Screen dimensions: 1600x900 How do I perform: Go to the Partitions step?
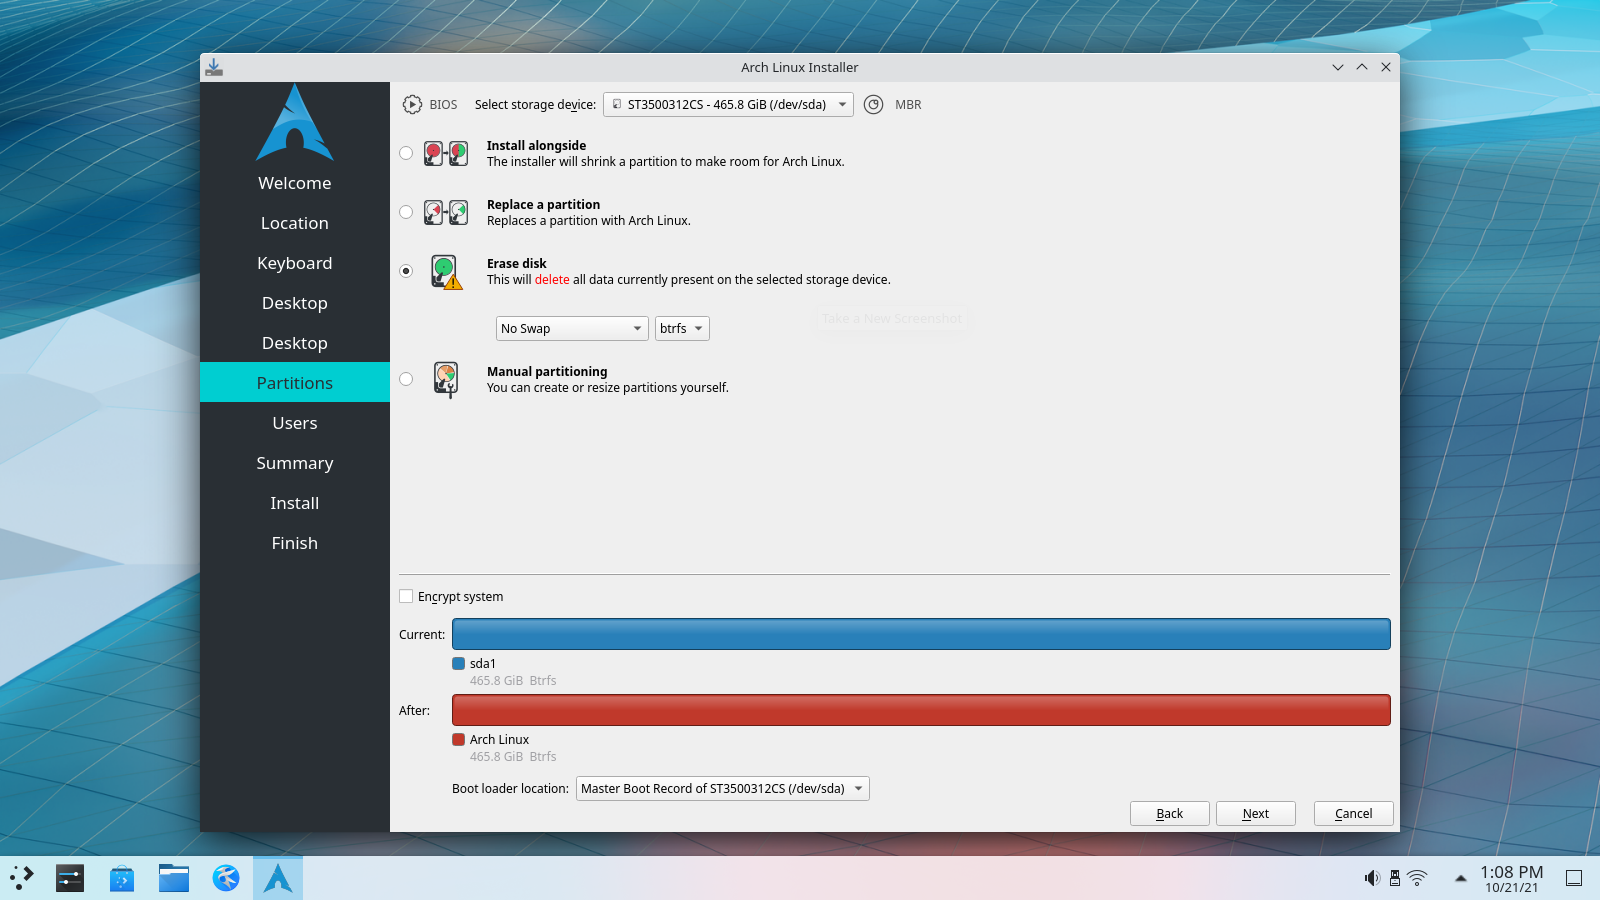(x=295, y=383)
